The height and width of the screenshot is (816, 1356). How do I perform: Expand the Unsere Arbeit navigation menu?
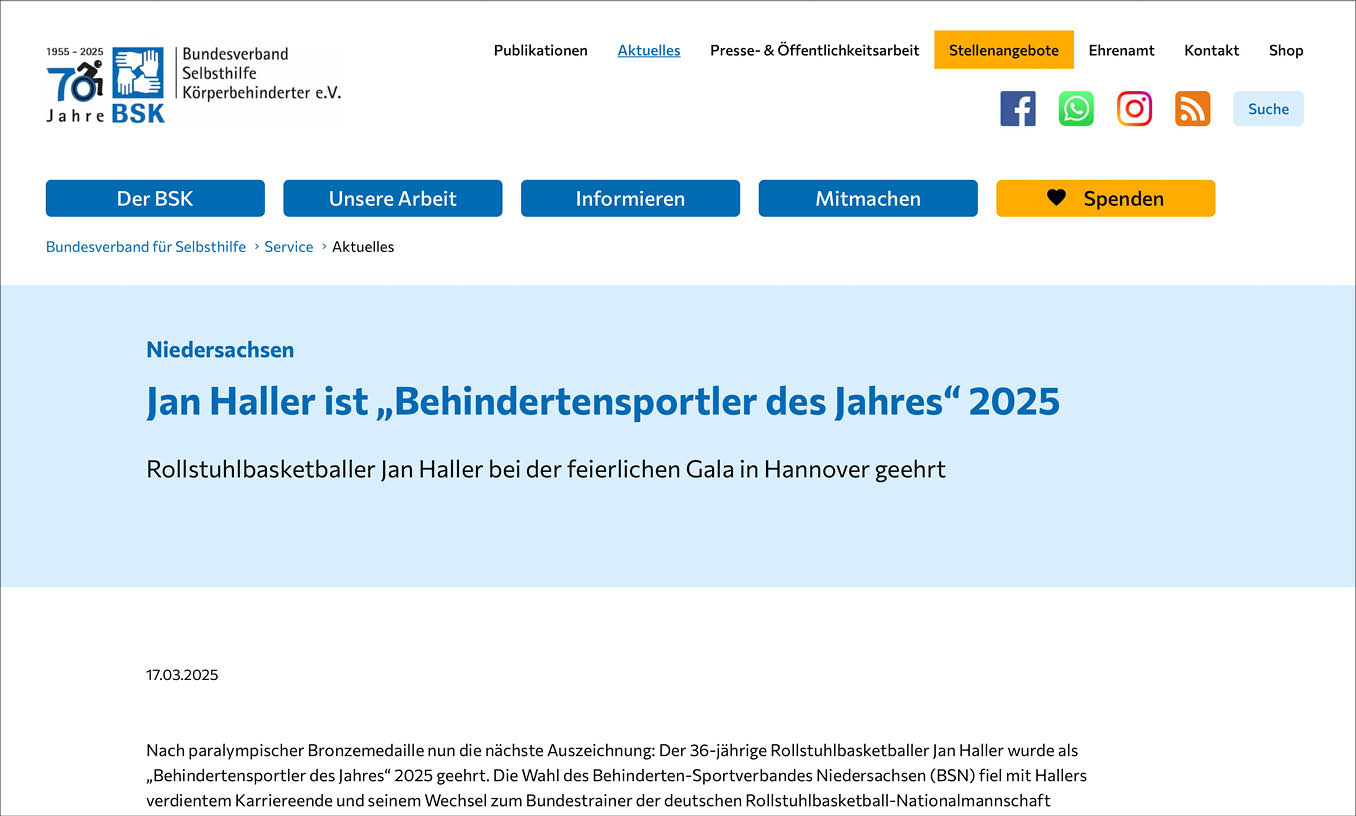point(392,198)
